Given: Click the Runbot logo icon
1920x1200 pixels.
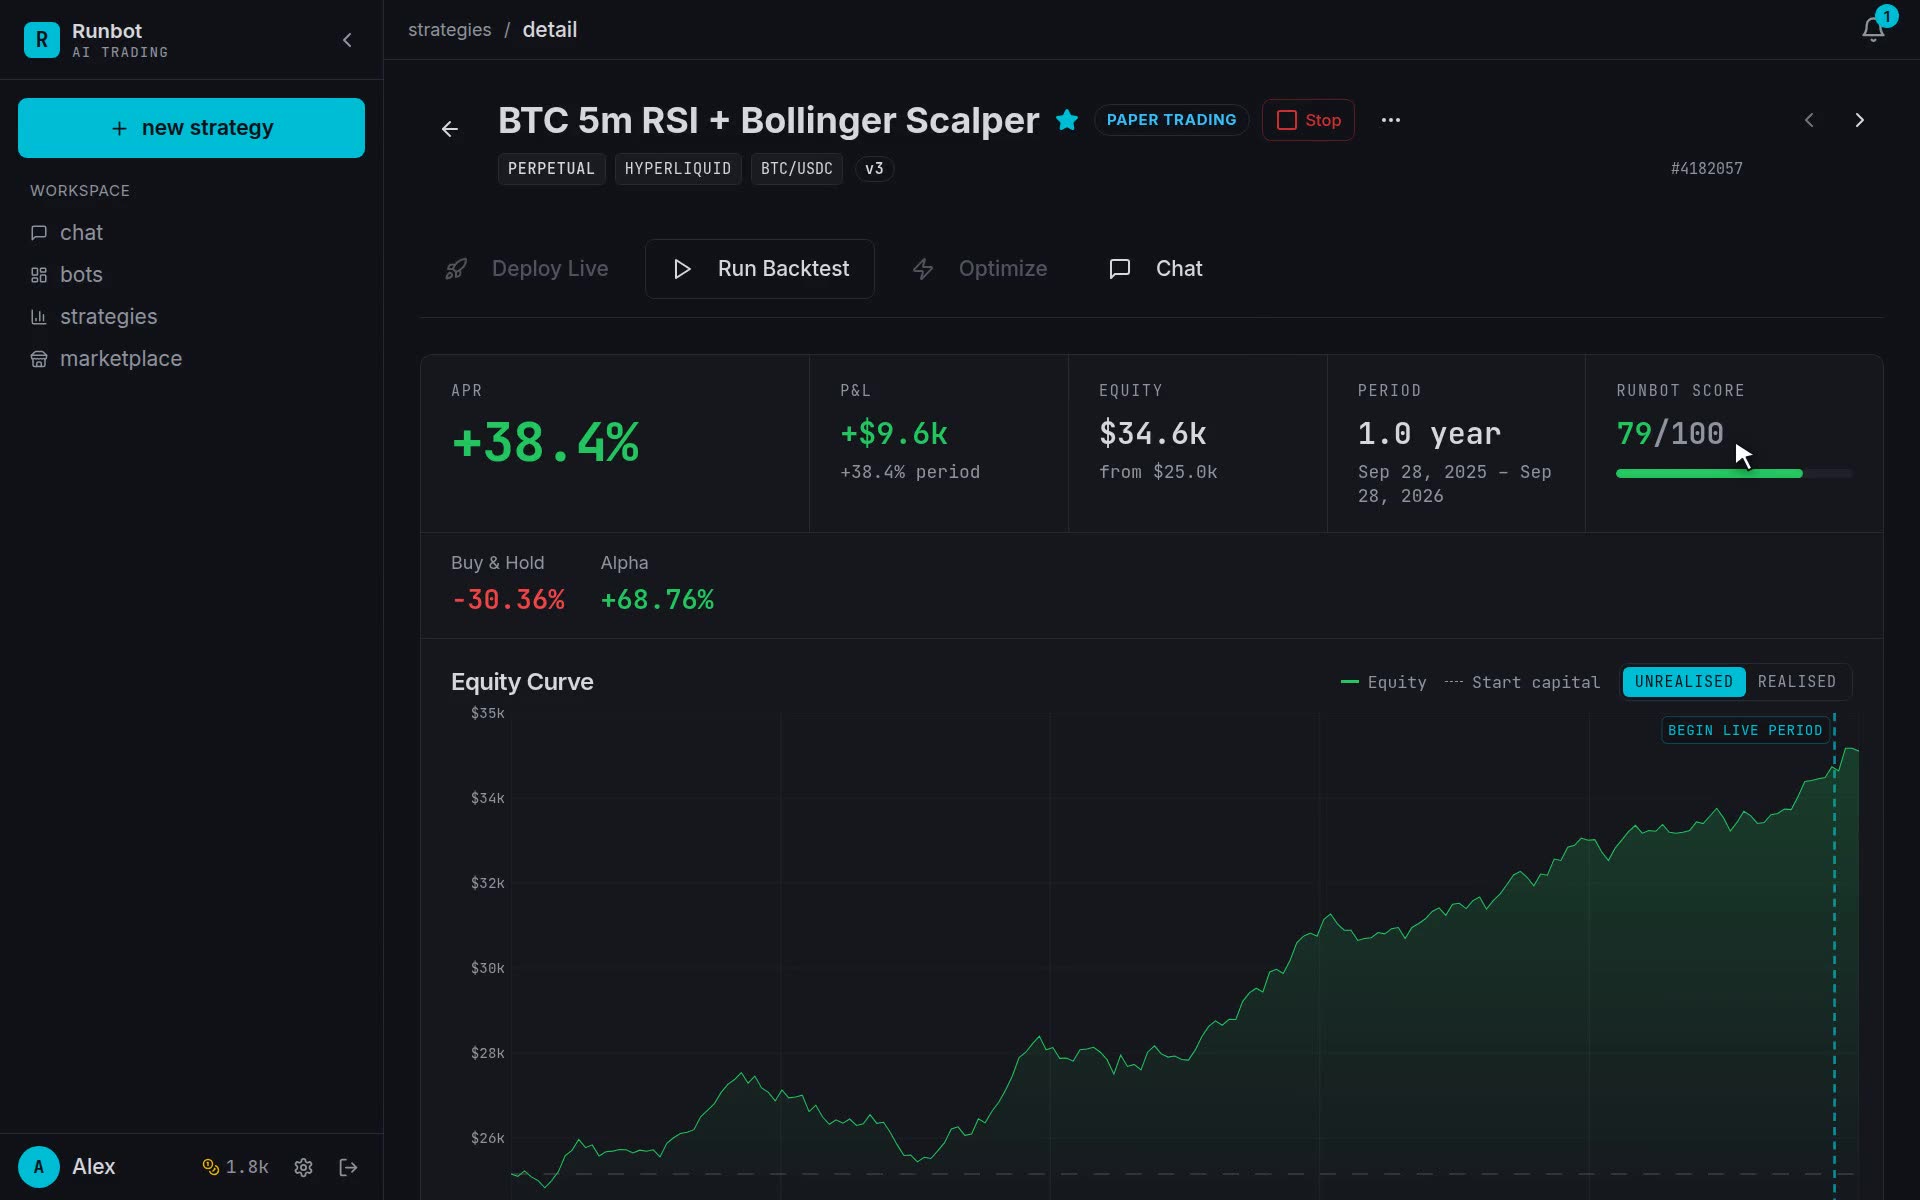Looking at the screenshot, I should [x=41, y=40].
